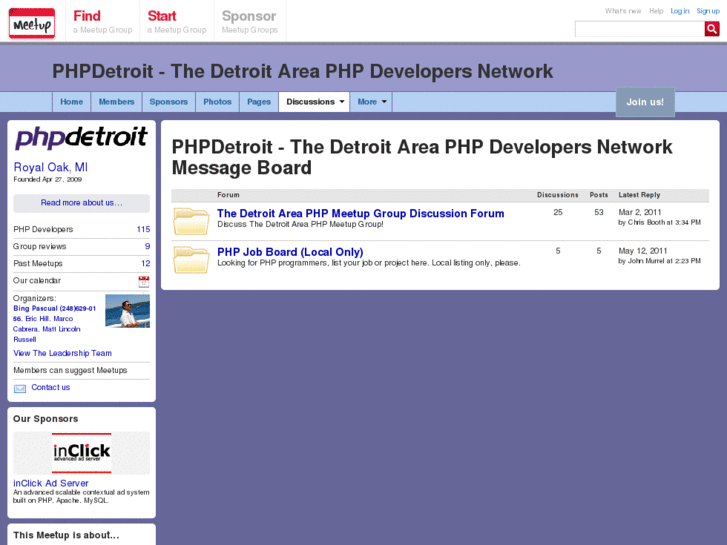Screen dimensions: 727x545
Task: Click the Sign up link
Action: pos(708,11)
